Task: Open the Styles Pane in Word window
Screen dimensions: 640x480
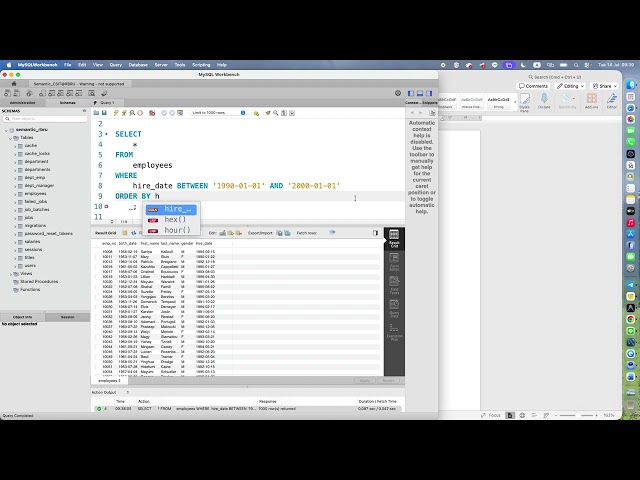Action: pyautogui.click(x=524, y=102)
